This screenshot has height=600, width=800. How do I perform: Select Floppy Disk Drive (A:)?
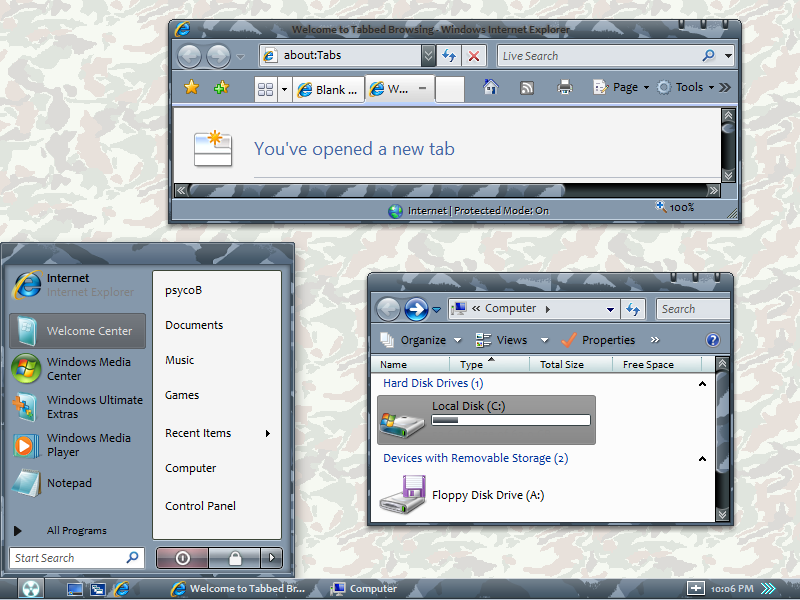coord(462,494)
